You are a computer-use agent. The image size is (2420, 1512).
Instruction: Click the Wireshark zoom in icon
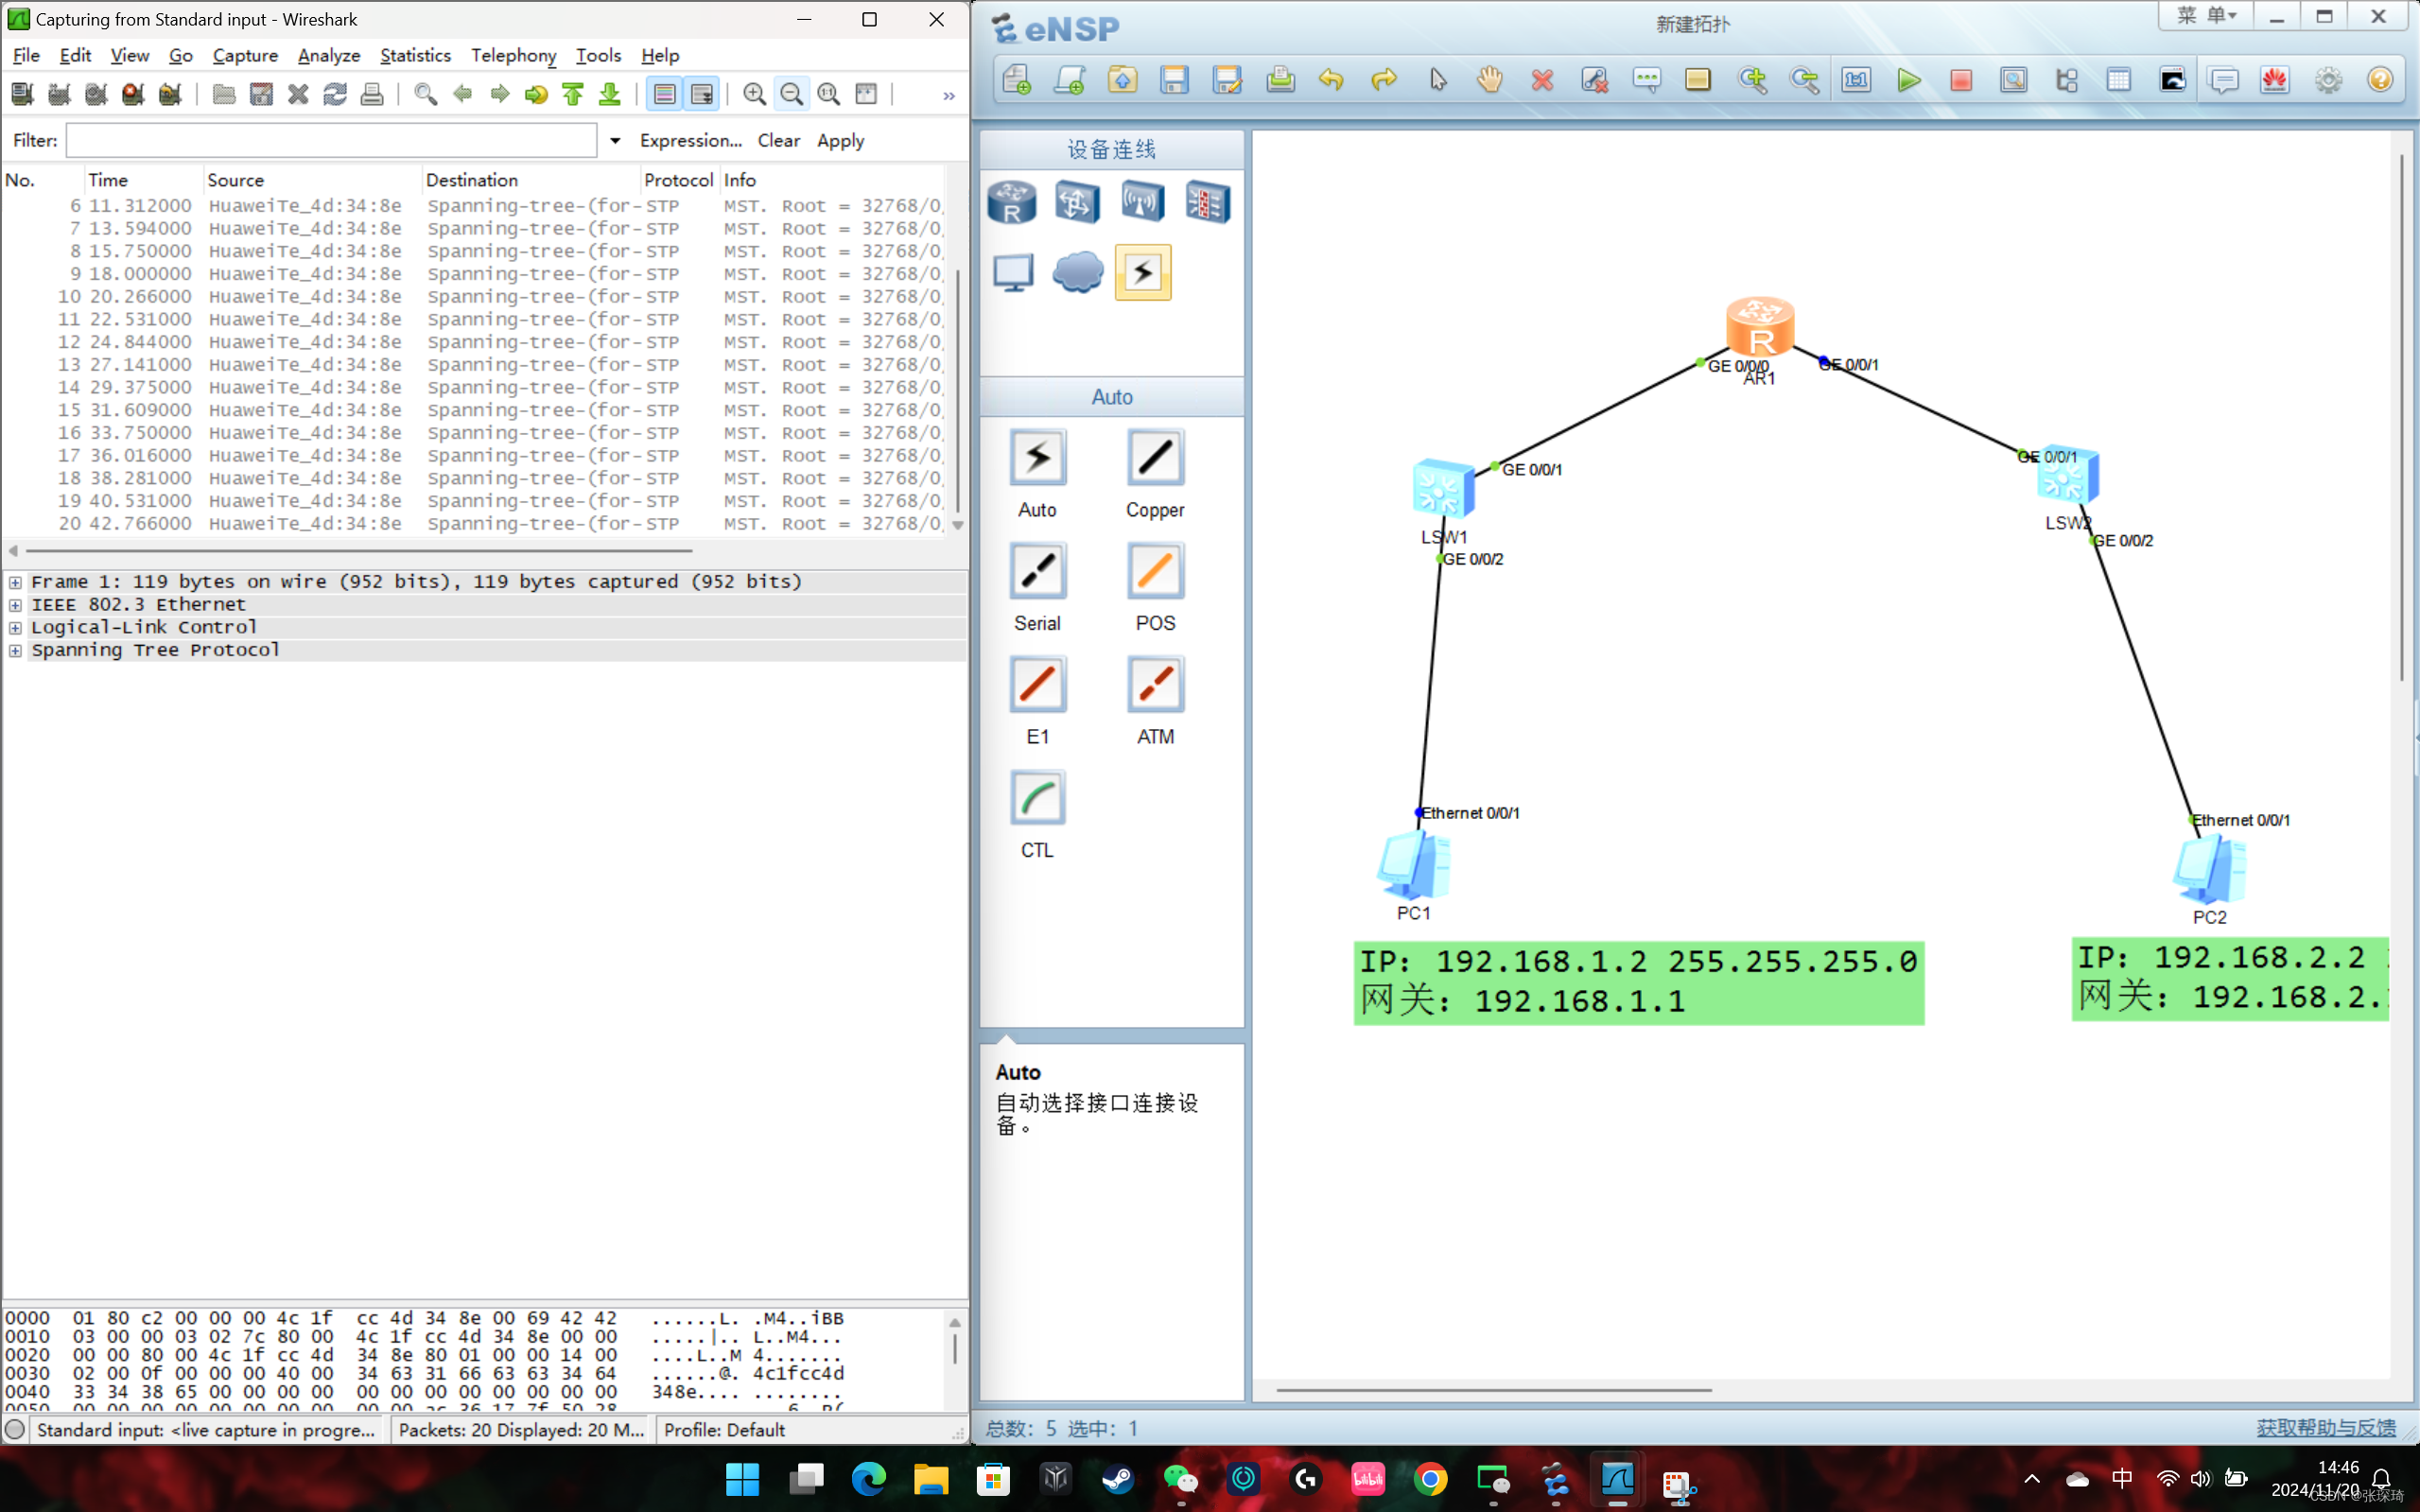pos(754,94)
